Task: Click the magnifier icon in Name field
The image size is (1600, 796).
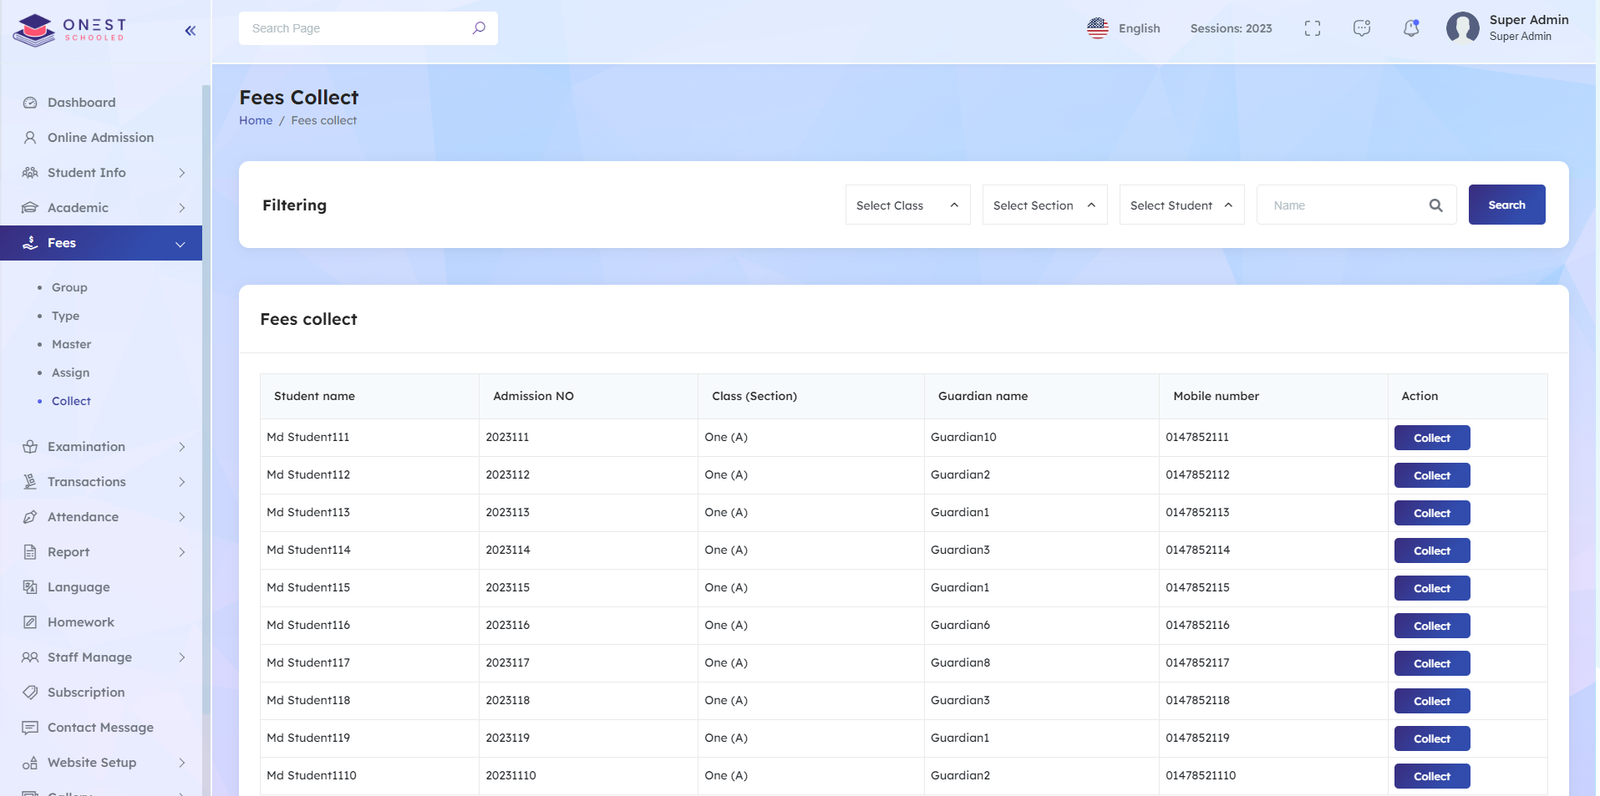Action: [1436, 205]
